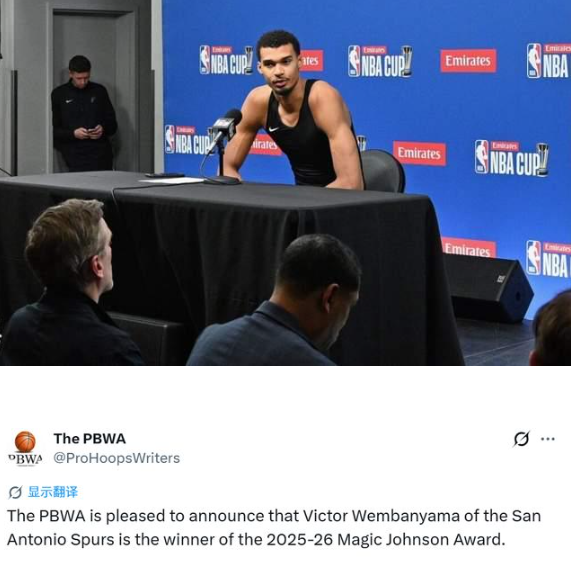Image resolution: width=571 pixels, height=566 pixels.
Task: Open the @ProHoopsWriters handle
Action: tap(117, 458)
